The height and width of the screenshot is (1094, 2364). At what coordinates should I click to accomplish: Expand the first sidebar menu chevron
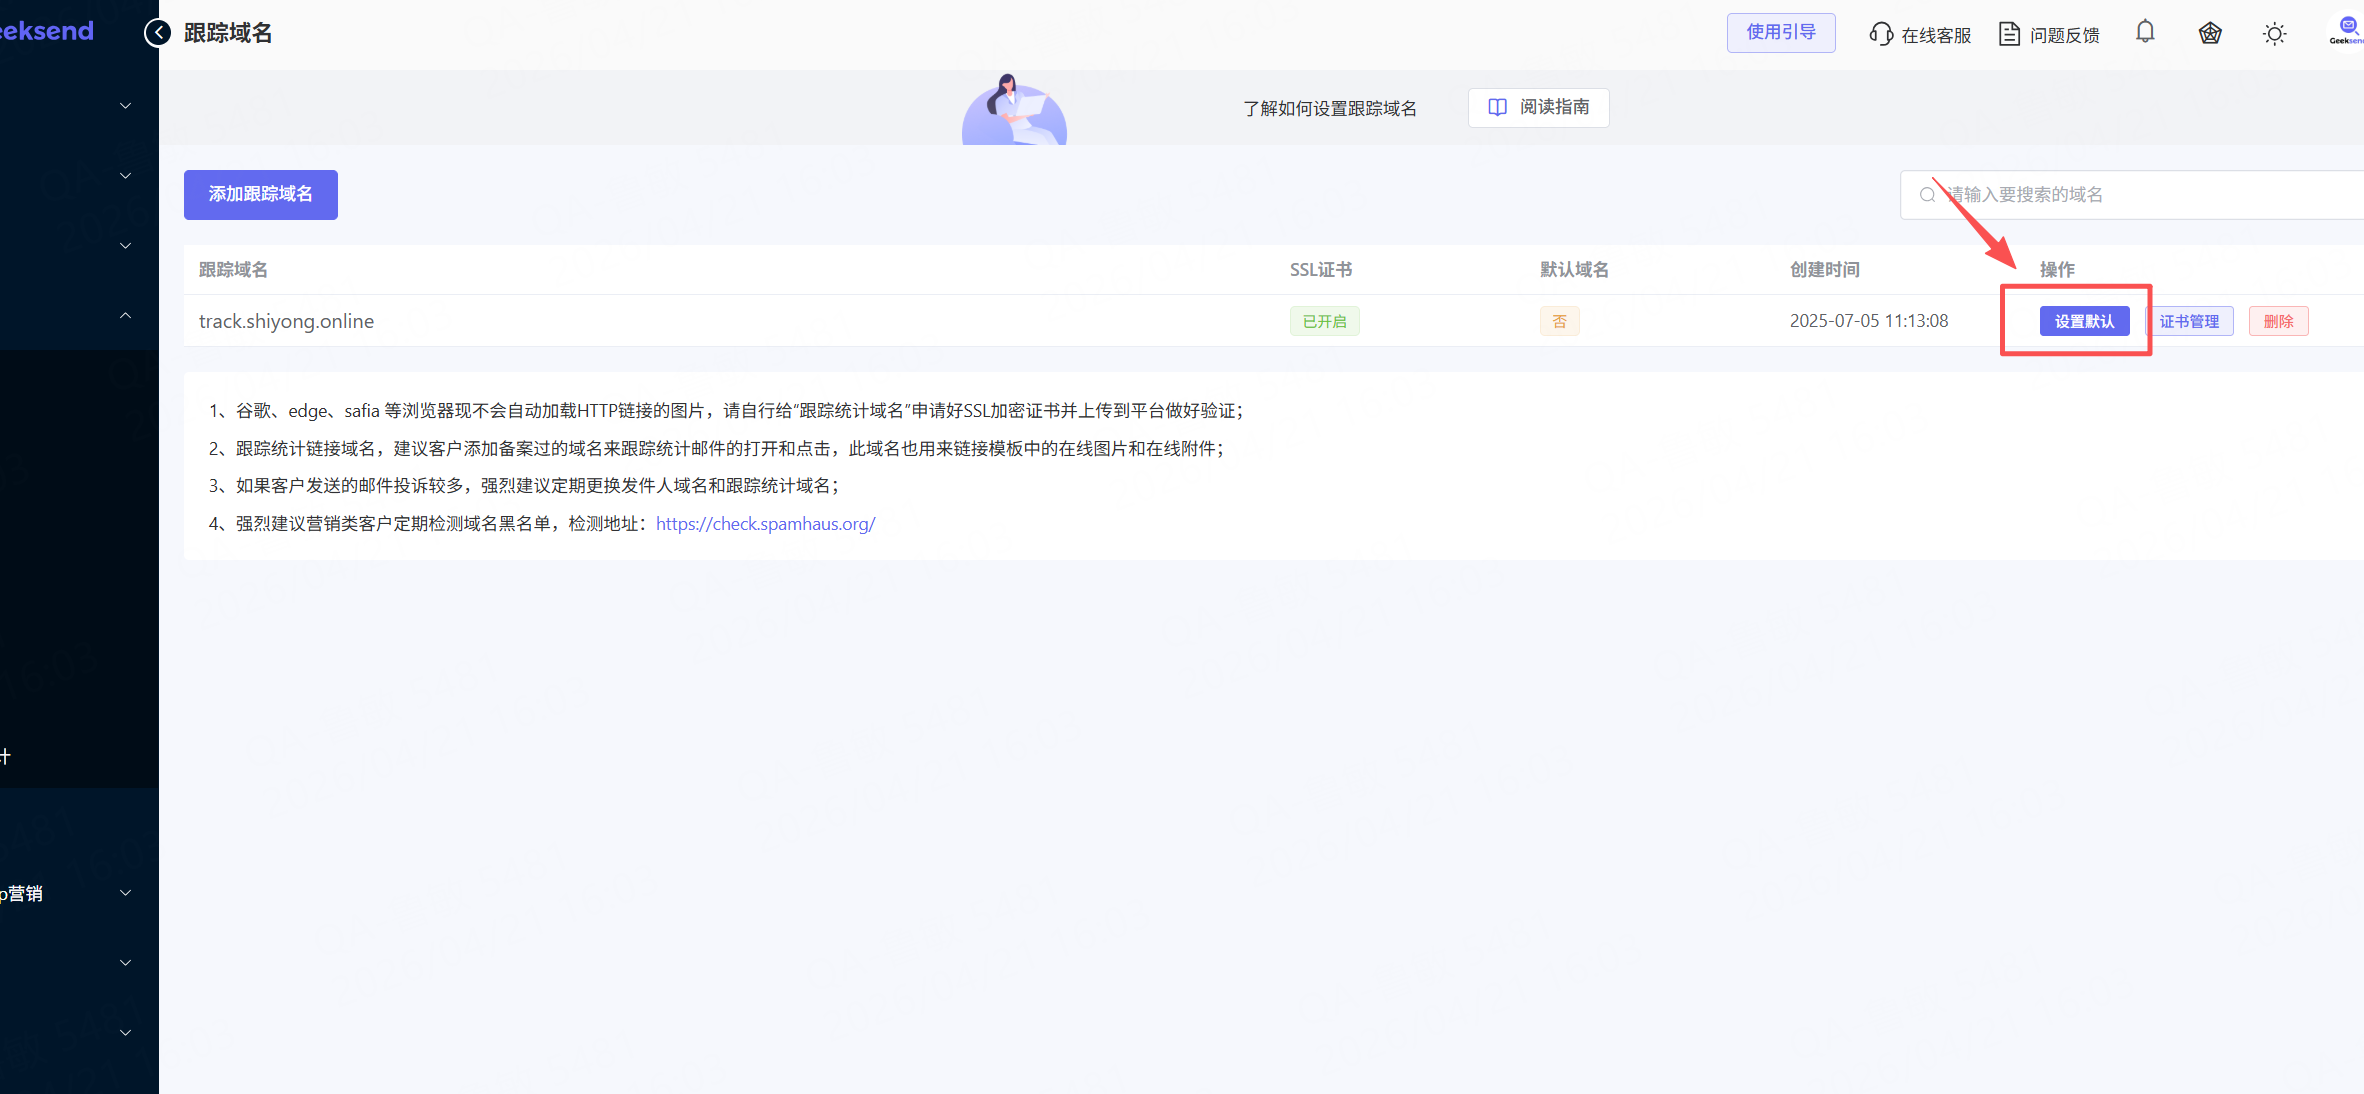click(x=125, y=106)
